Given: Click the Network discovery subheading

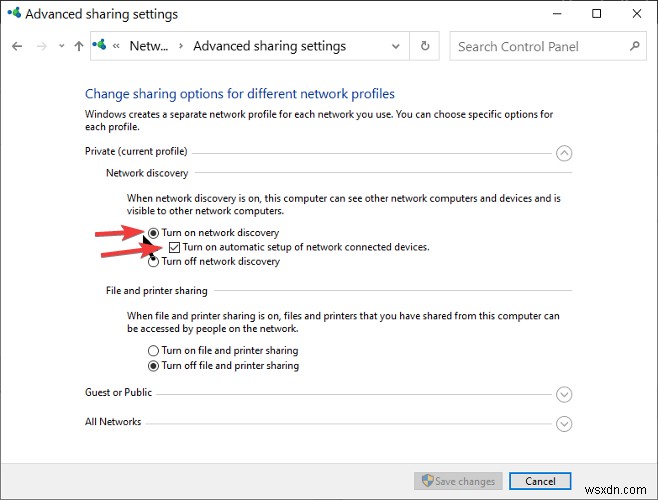Looking at the screenshot, I should click(x=147, y=173).
